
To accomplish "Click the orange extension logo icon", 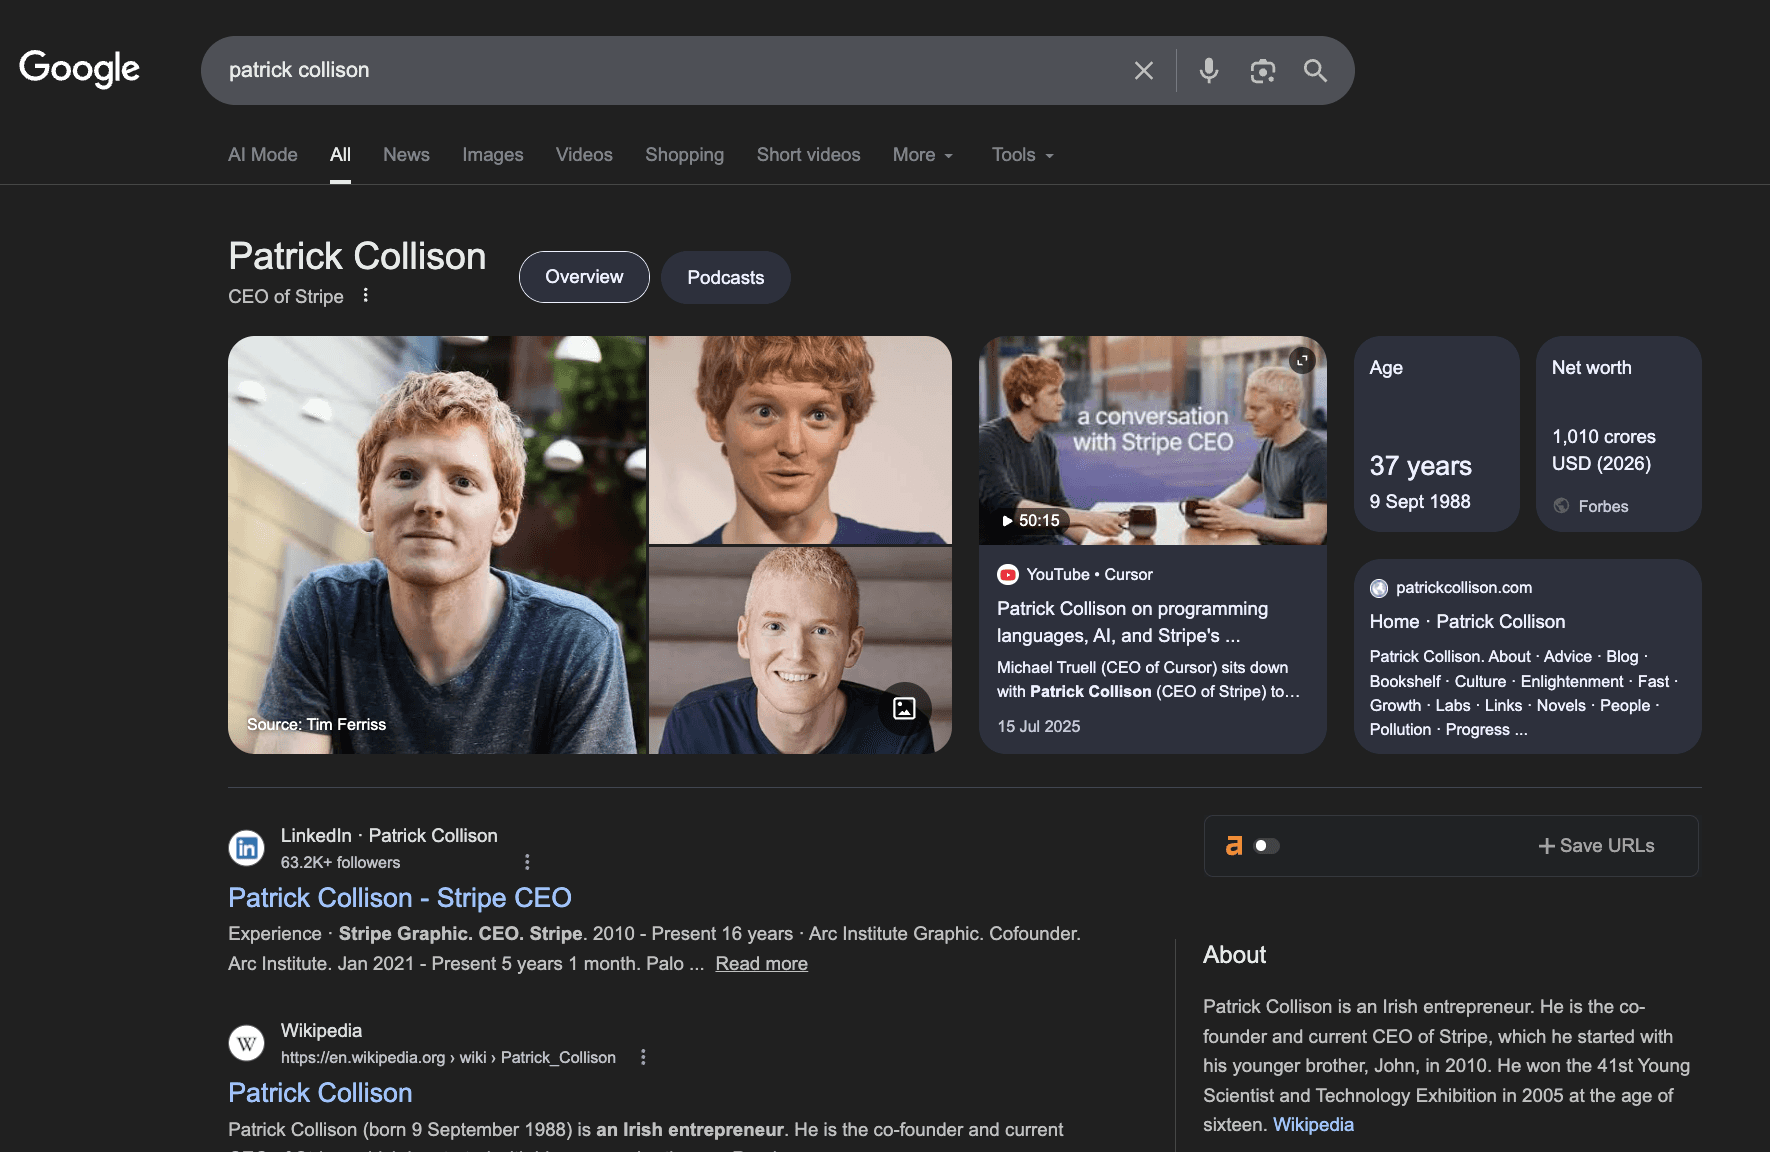I will click(1234, 846).
